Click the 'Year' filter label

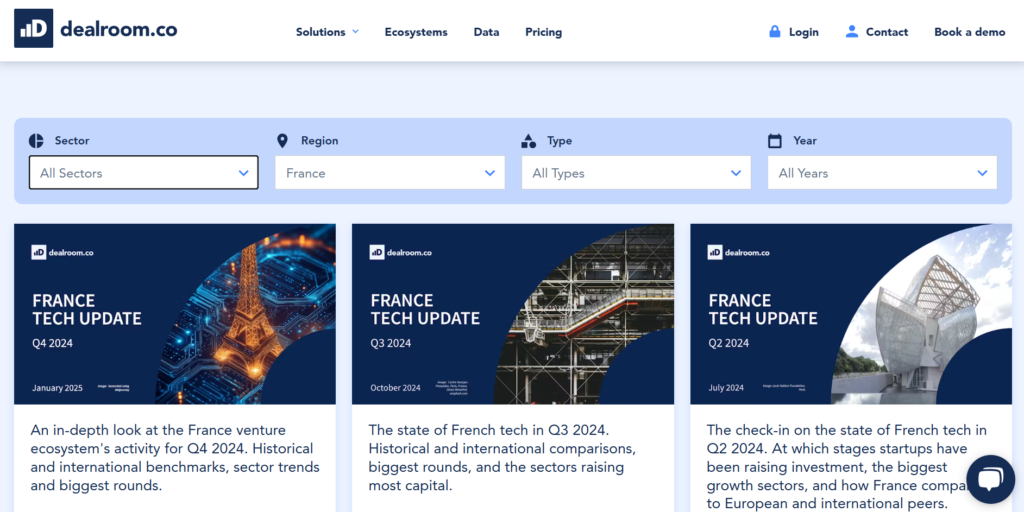pyautogui.click(x=805, y=140)
